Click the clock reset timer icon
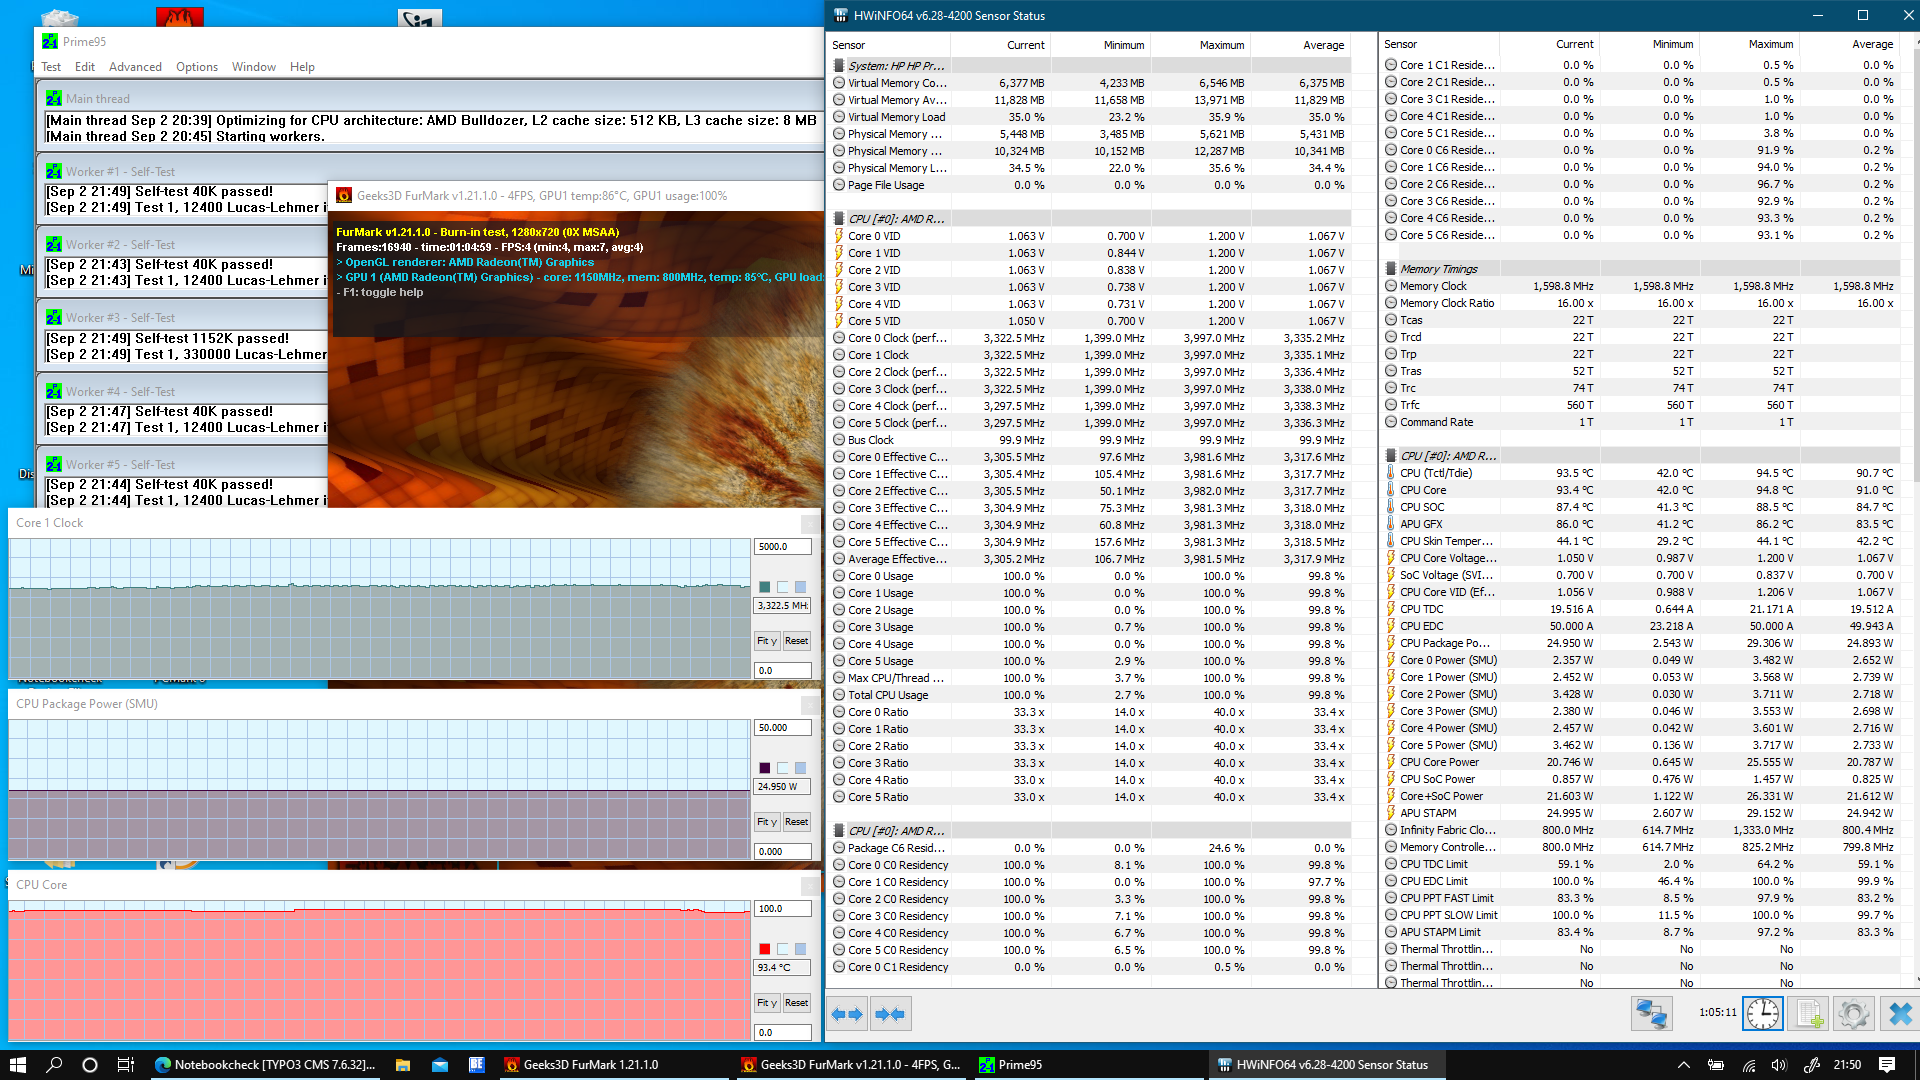This screenshot has height=1080, width=1920. tap(1762, 1014)
